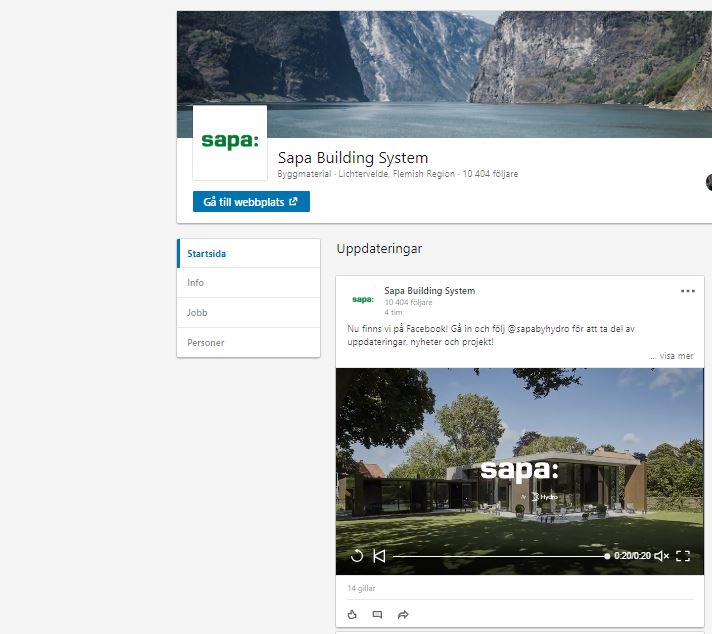Click the Uppdateringar heading

tap(379, 249)
